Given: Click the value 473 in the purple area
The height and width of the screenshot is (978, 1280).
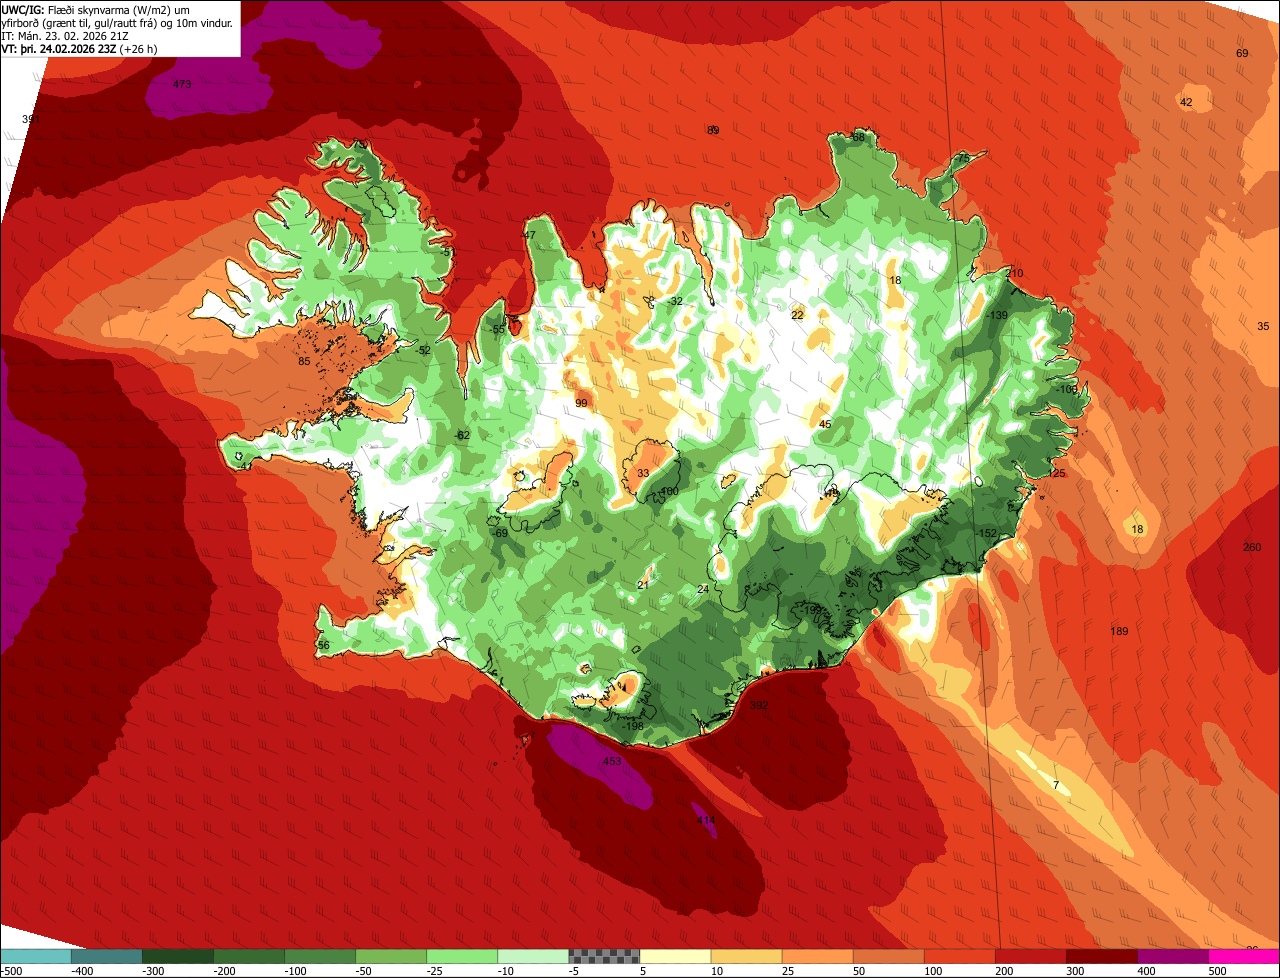Looking at the screenshot, I should [182, 84].
